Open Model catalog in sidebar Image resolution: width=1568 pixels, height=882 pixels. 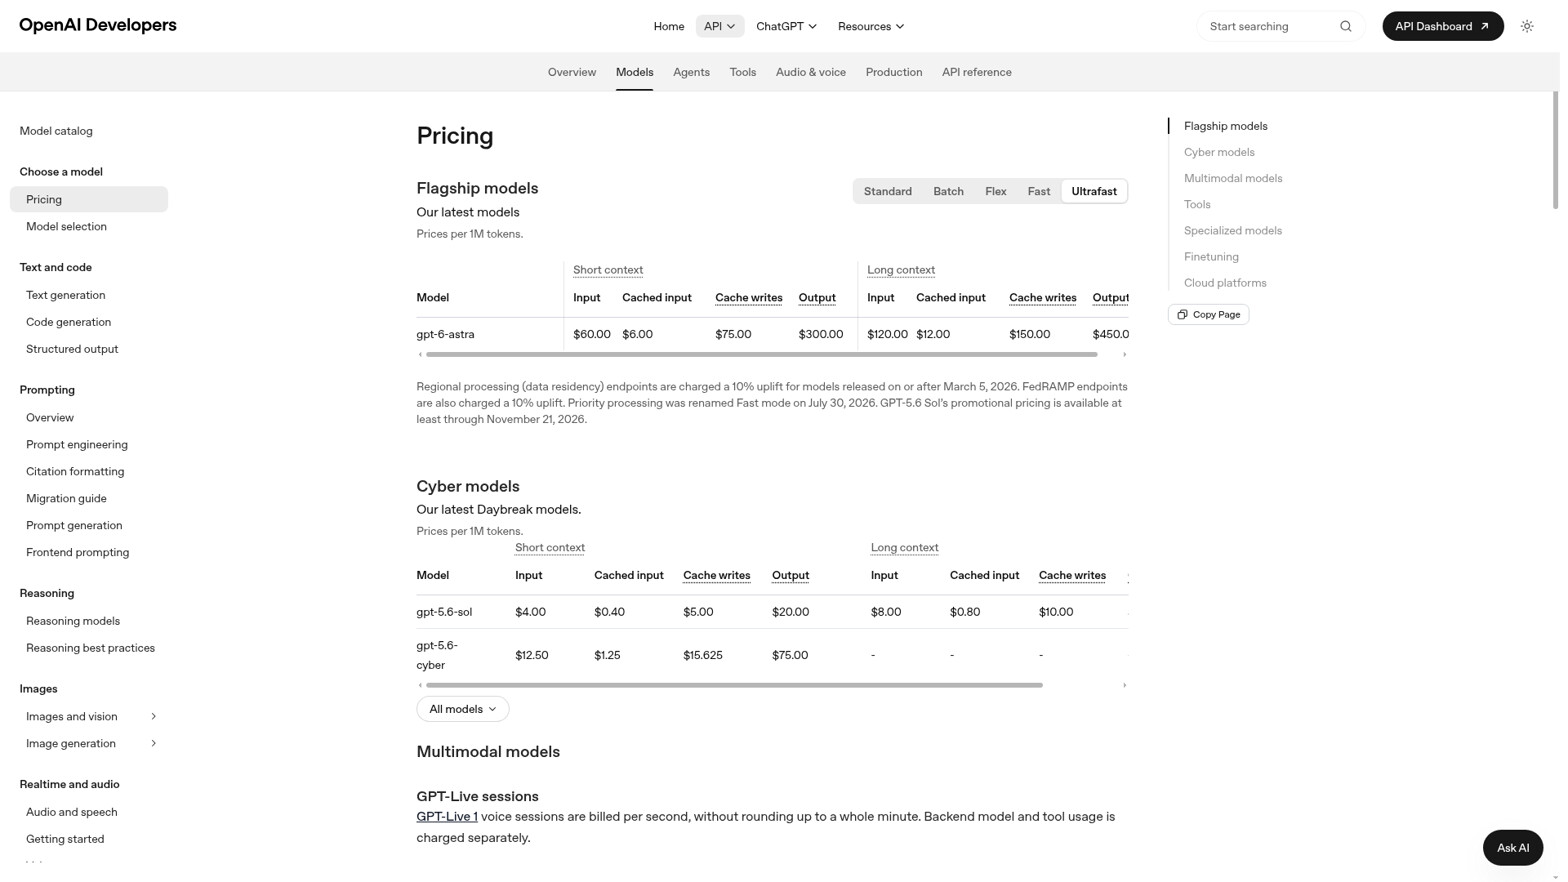coord(56,131)
